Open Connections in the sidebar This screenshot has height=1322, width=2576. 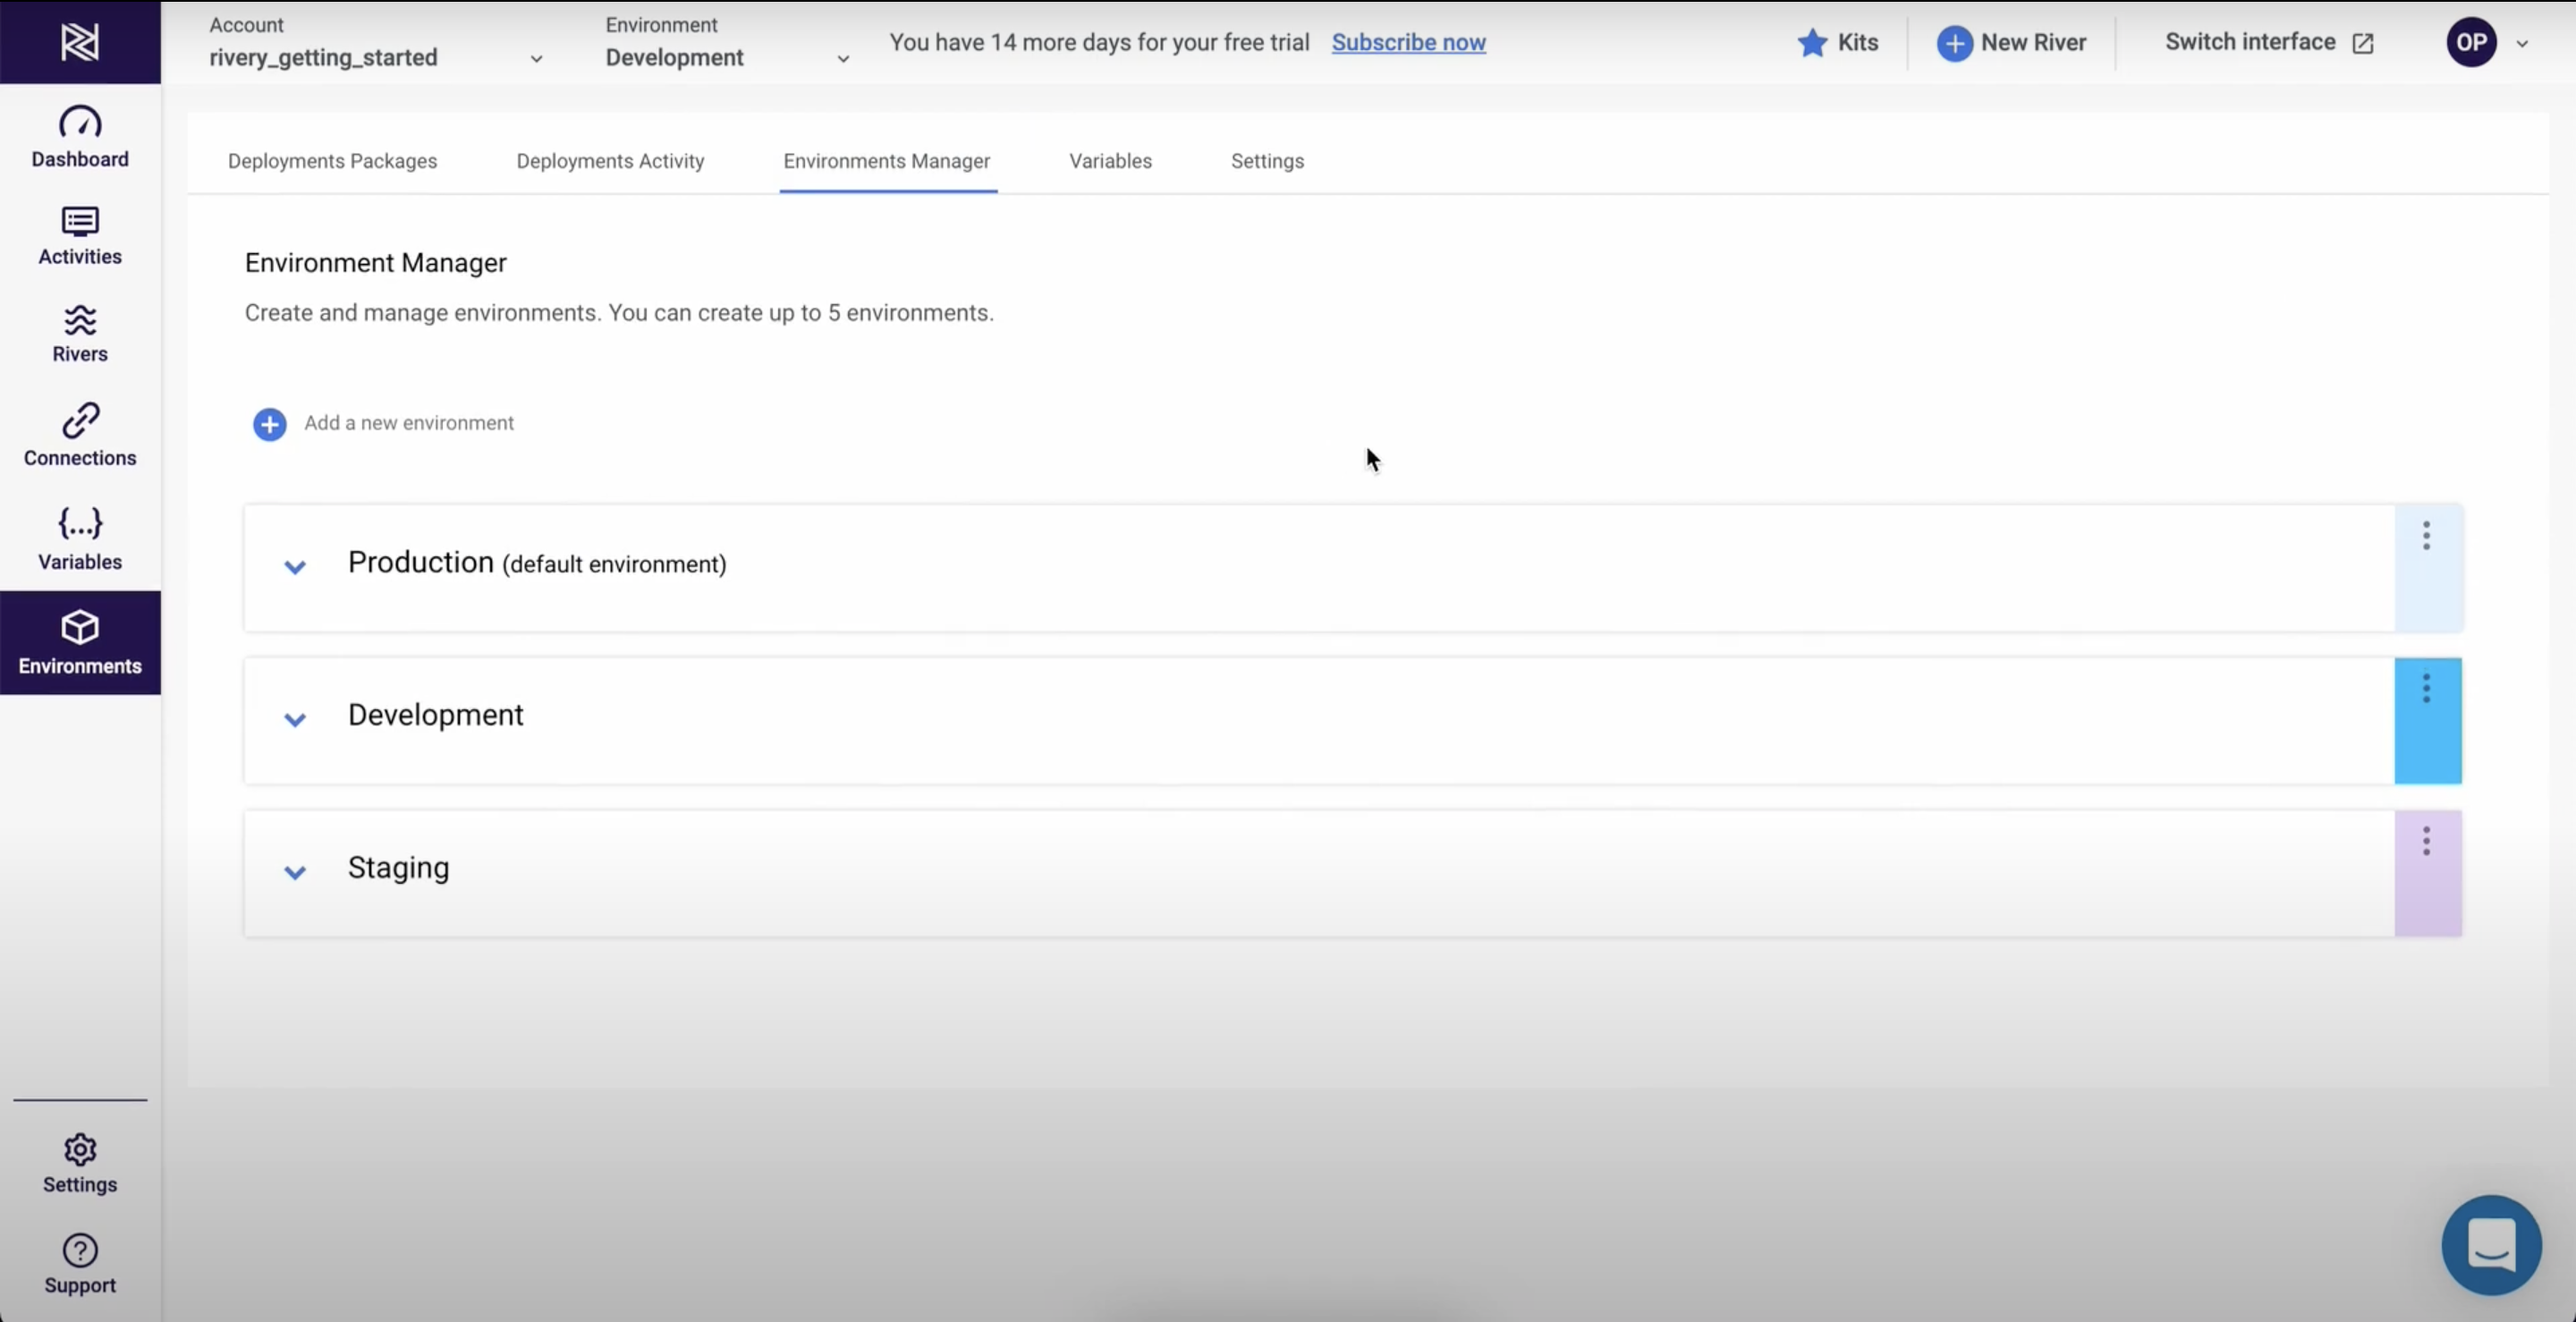pyautogui.click(x=80, y=435)
